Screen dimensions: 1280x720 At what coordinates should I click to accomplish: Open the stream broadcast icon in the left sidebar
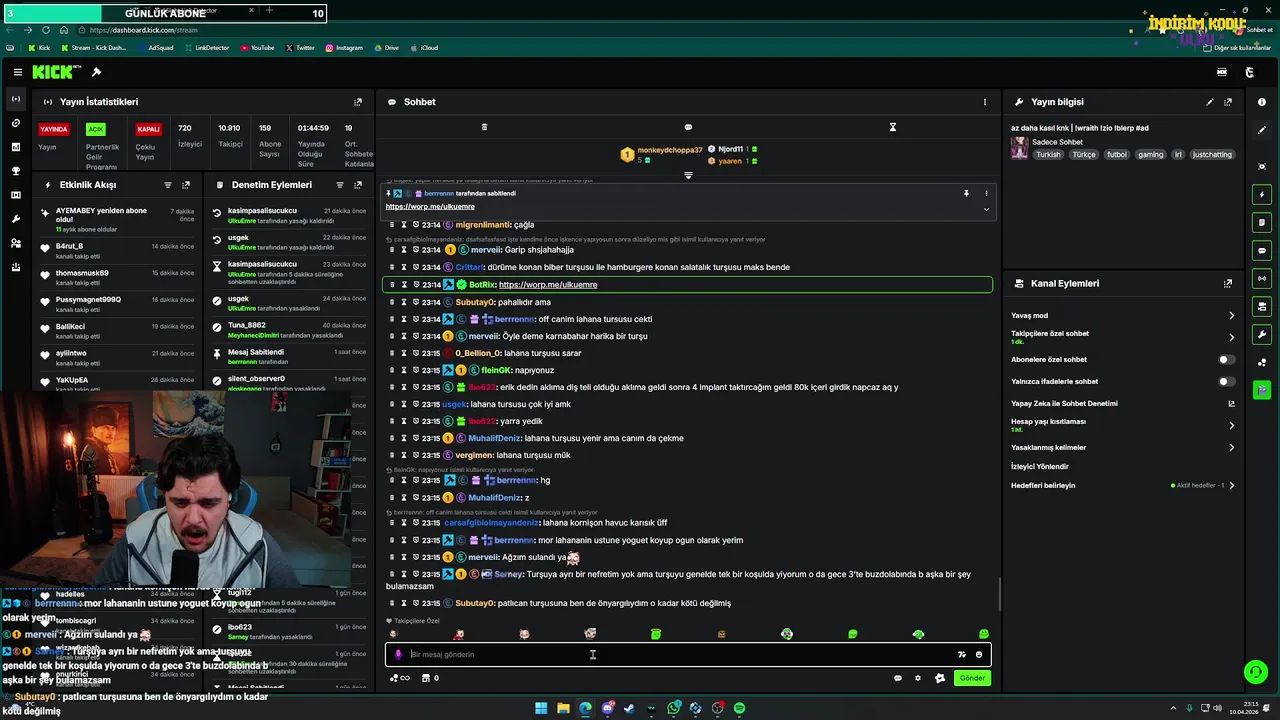pyautogui.click(x=15, y=99)
